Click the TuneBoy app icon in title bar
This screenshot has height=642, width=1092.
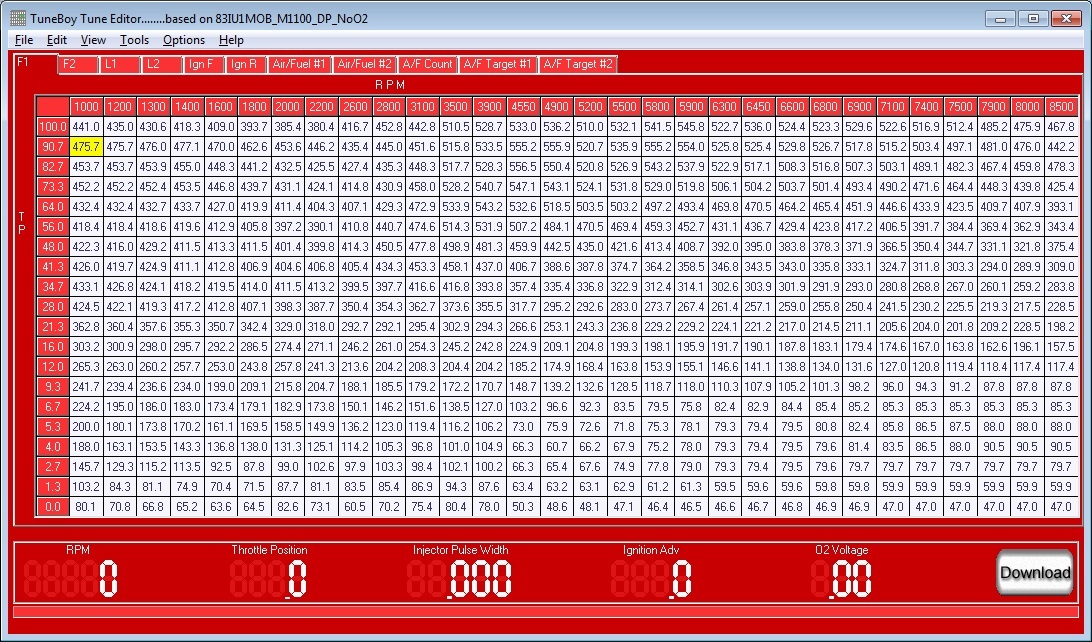(18, 19)
